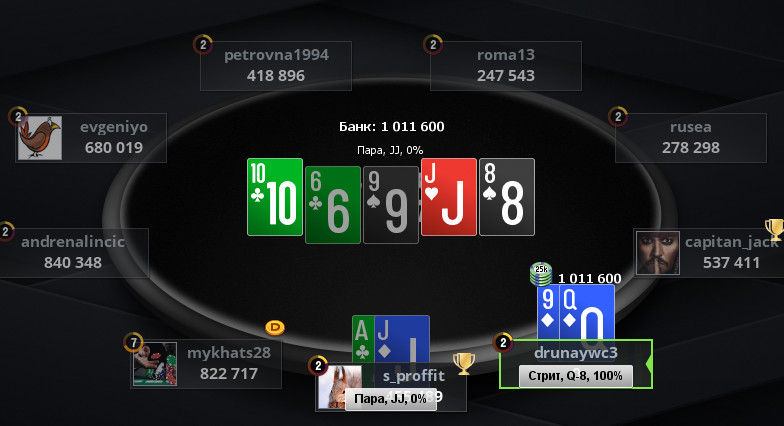
Task: Click the andrenalincic player panel
Action: 74,252
